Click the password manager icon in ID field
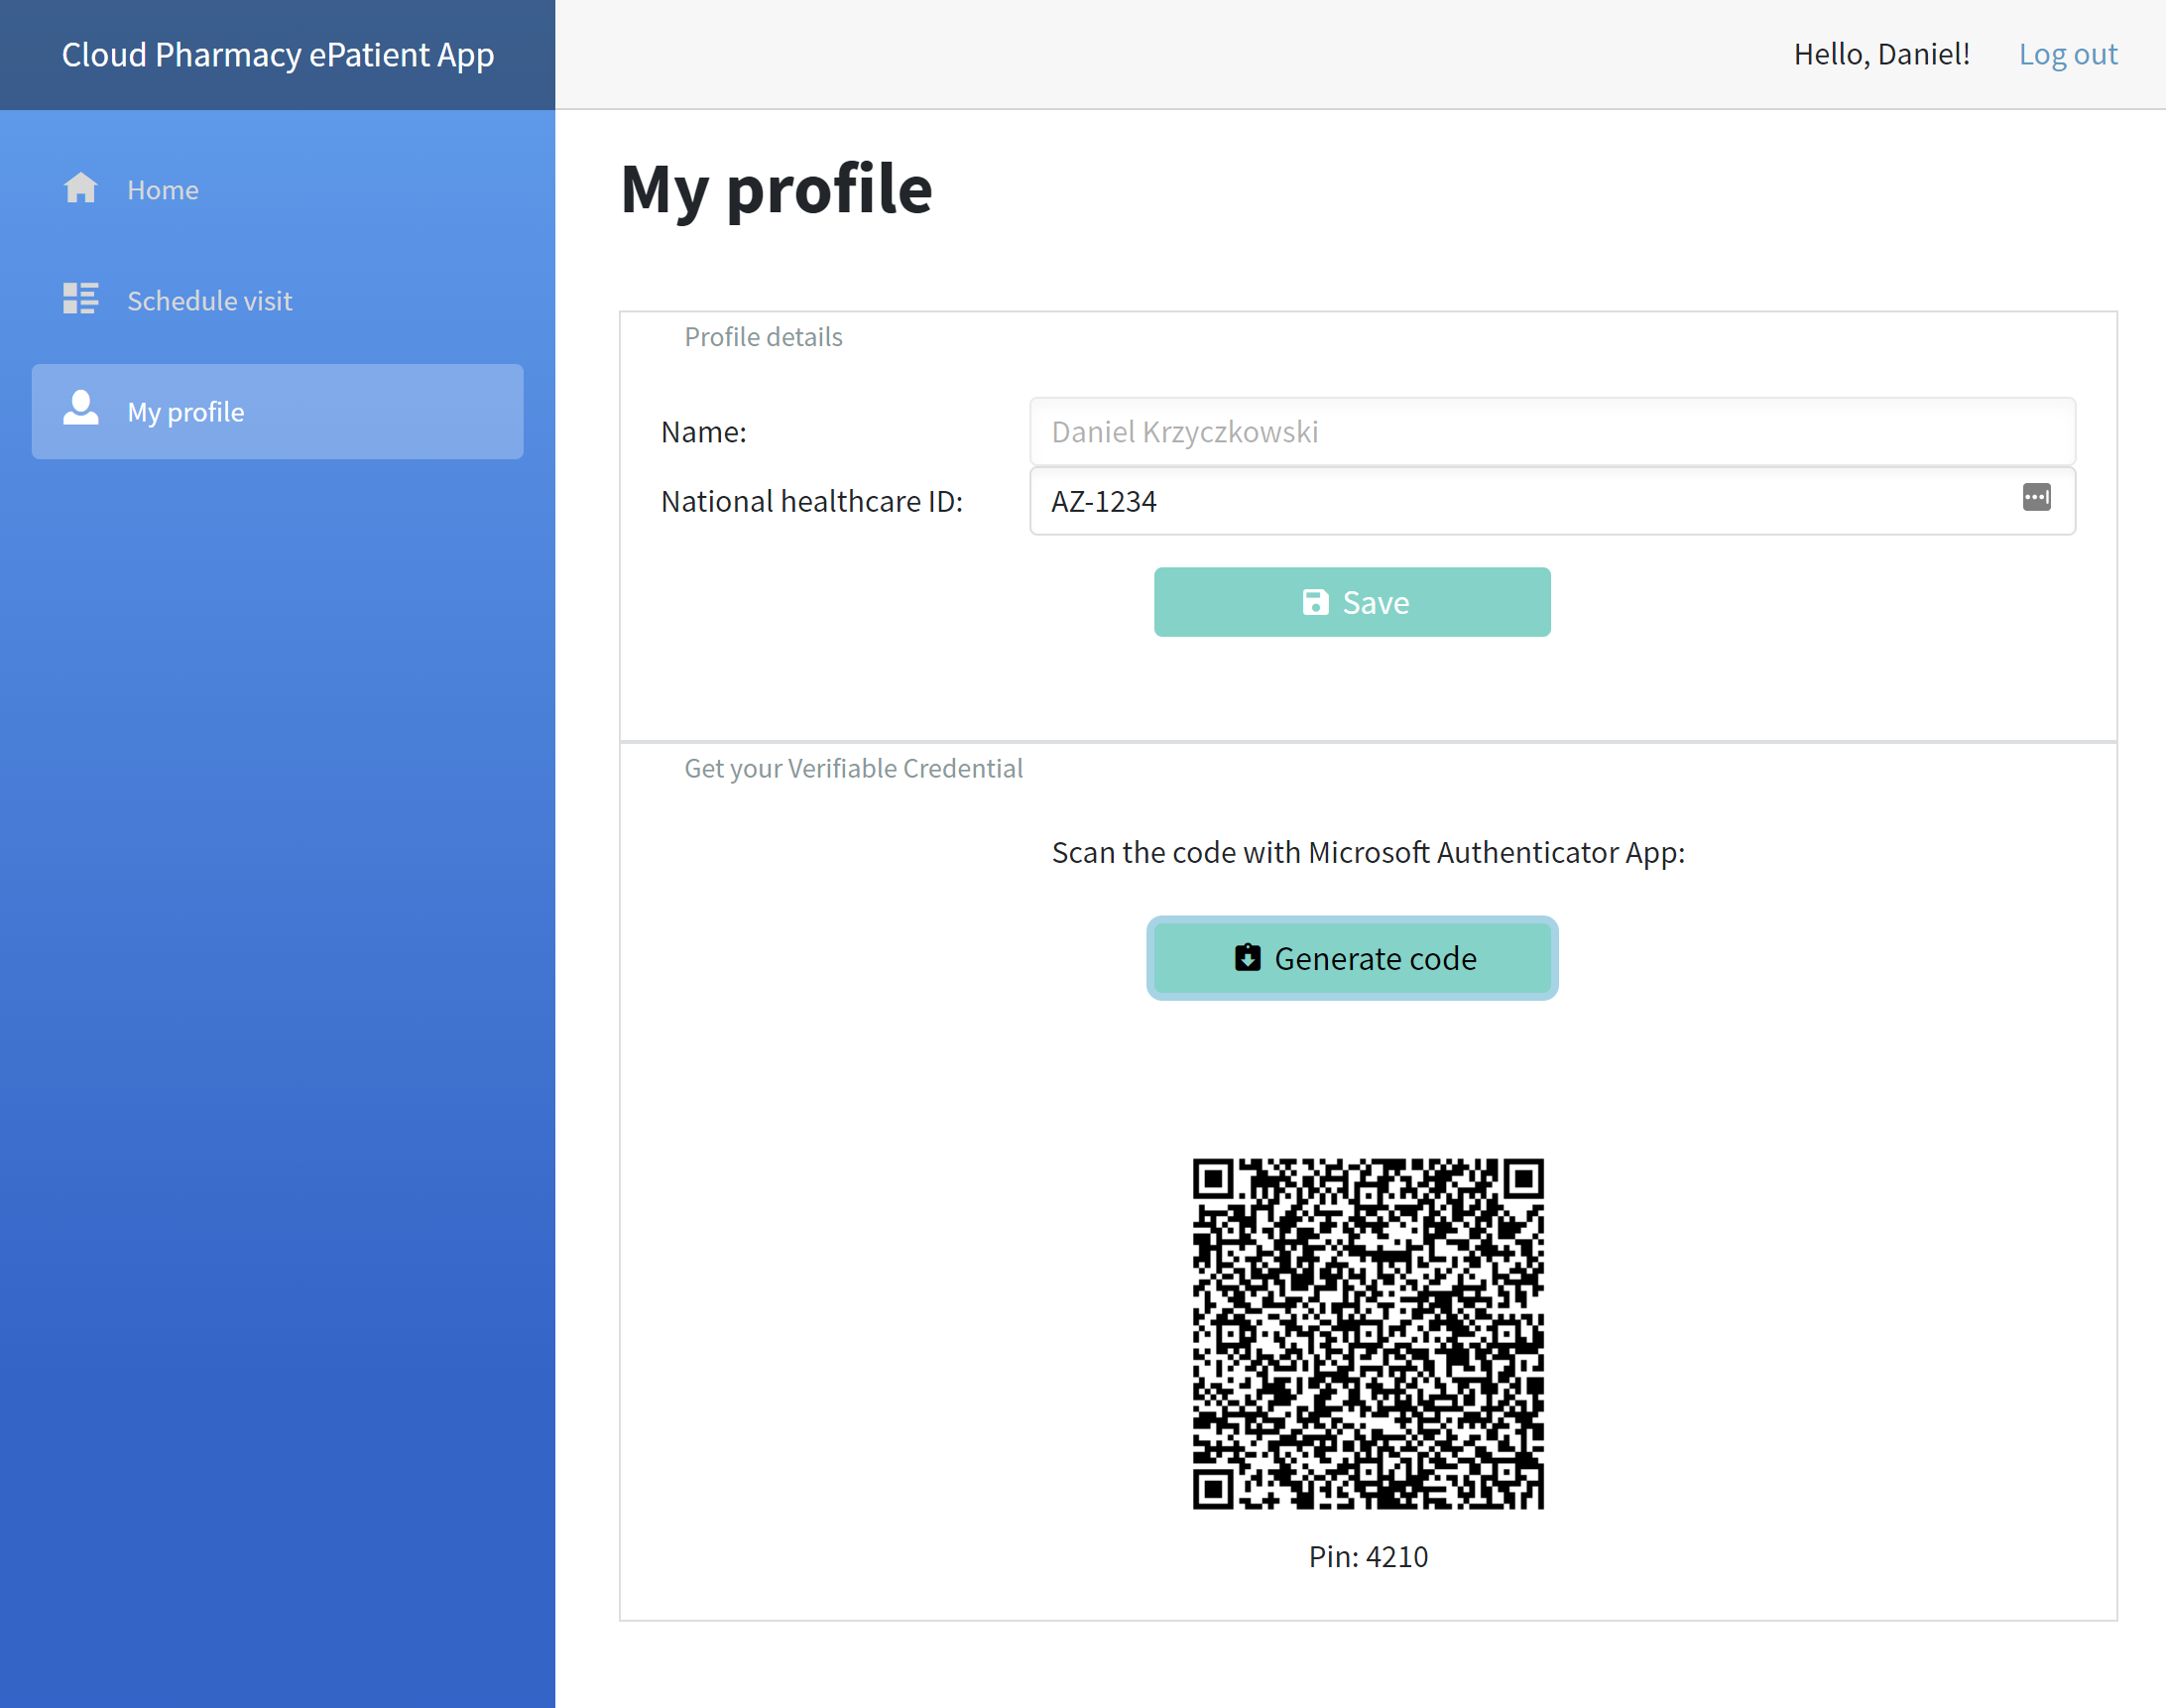The height and width of the screenshot is (1708, 2166). pyautogui.click(x=2035, y=498)
